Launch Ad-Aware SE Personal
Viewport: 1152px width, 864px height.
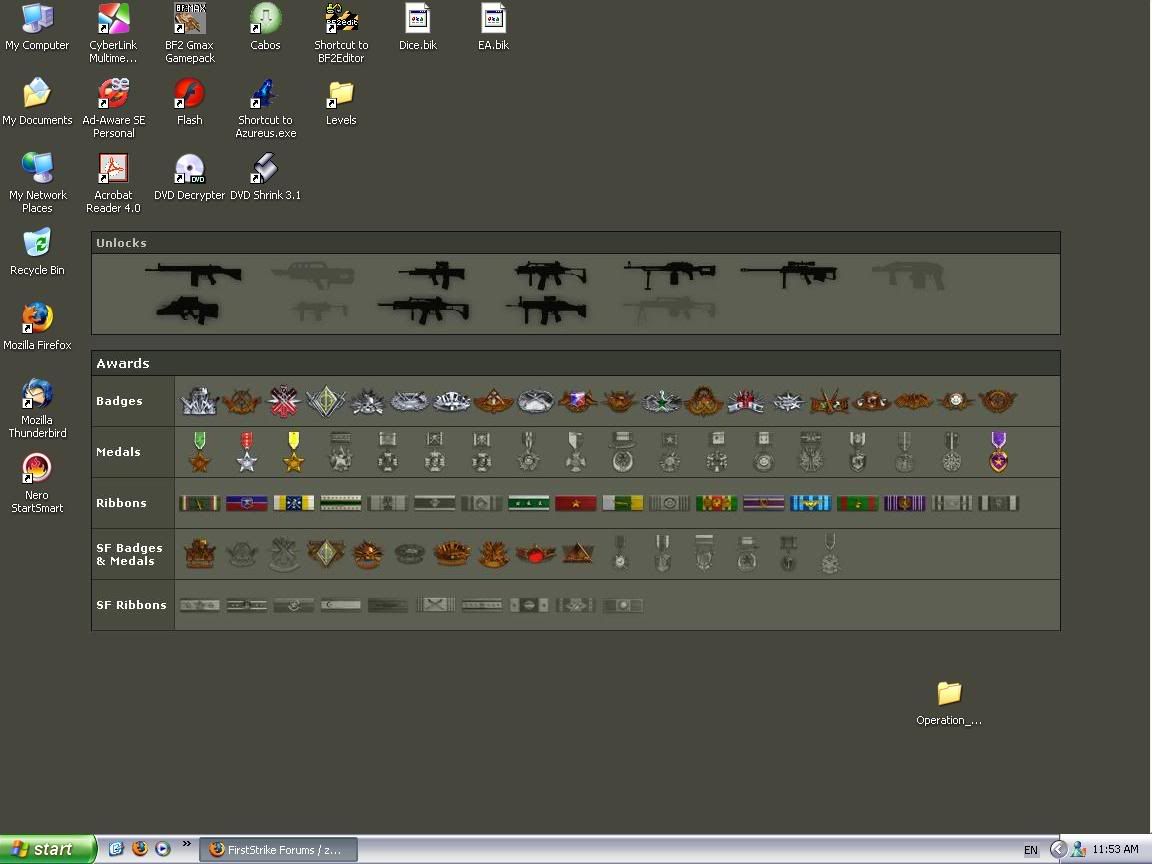(x=113, y=108)
